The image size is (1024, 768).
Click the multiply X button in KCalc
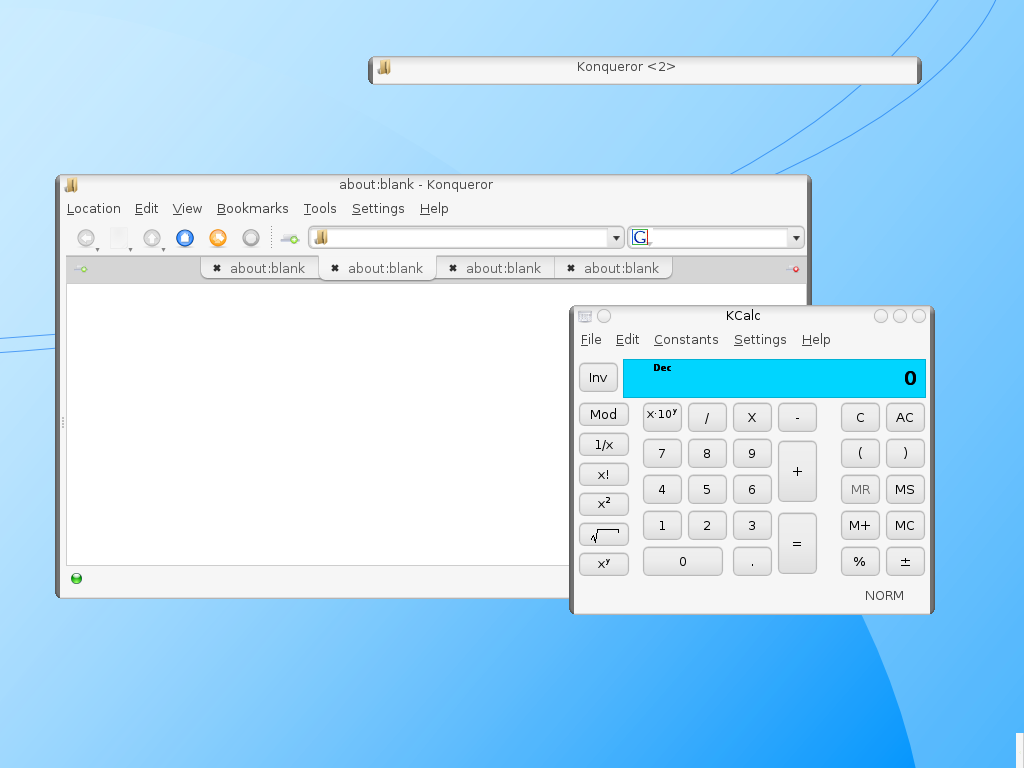pos(752,417)
